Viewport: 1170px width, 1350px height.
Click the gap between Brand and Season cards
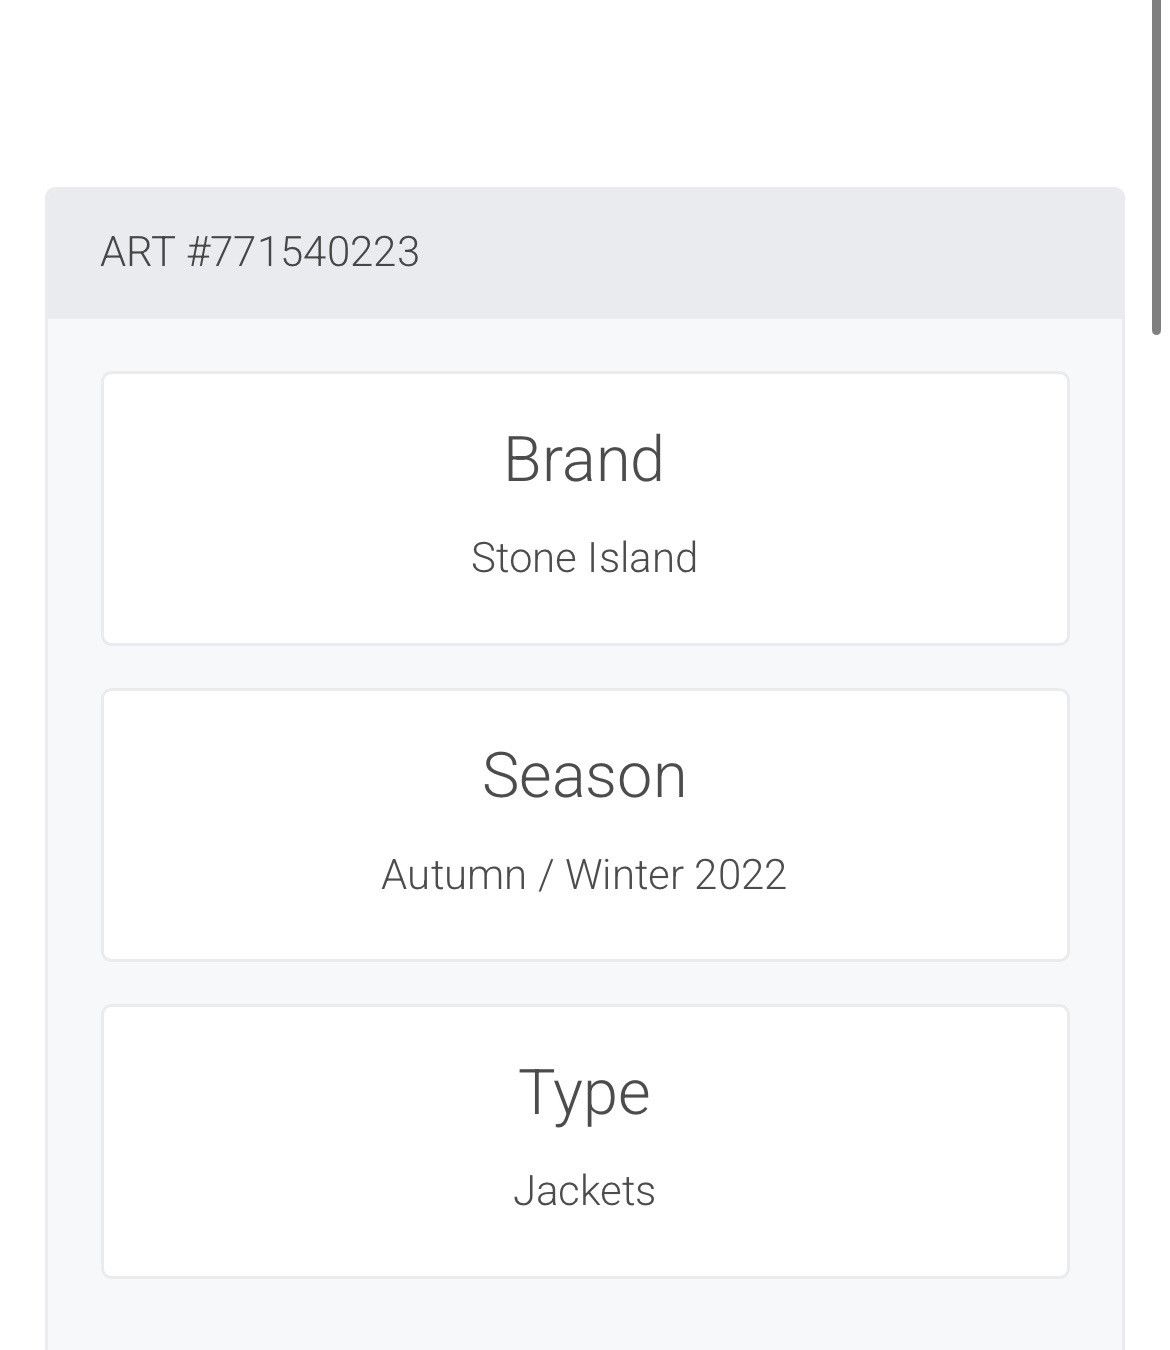point(584,667)
